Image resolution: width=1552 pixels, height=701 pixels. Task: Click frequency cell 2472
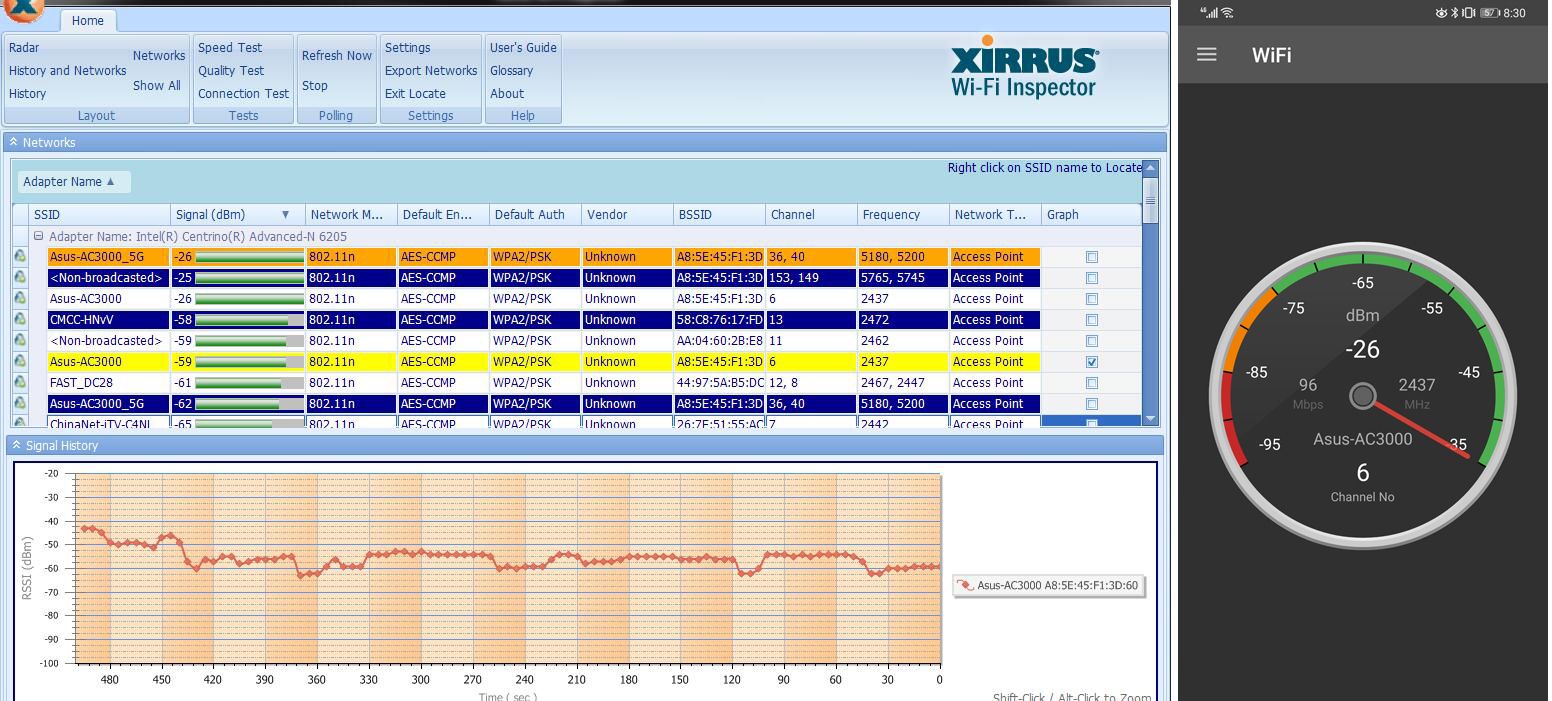[x=903, y=320]
